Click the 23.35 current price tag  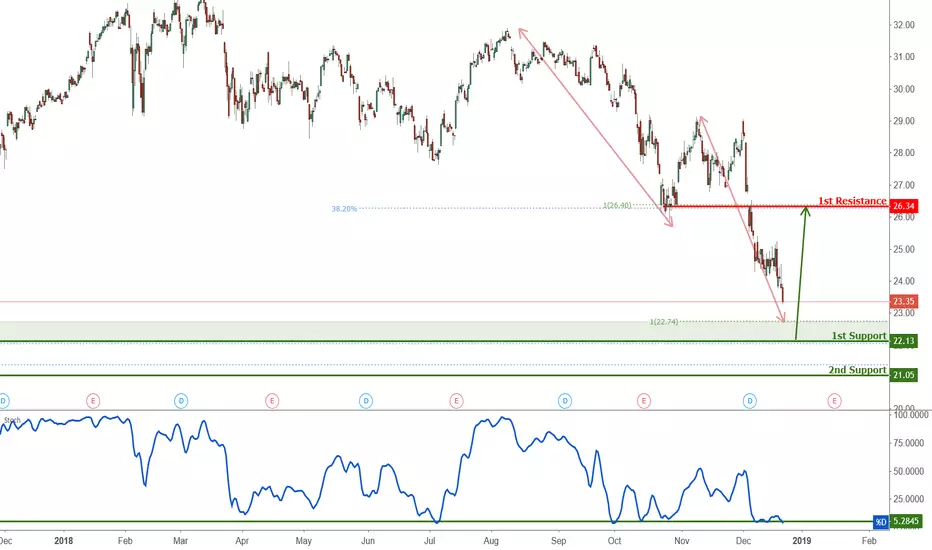pos(903,301)
